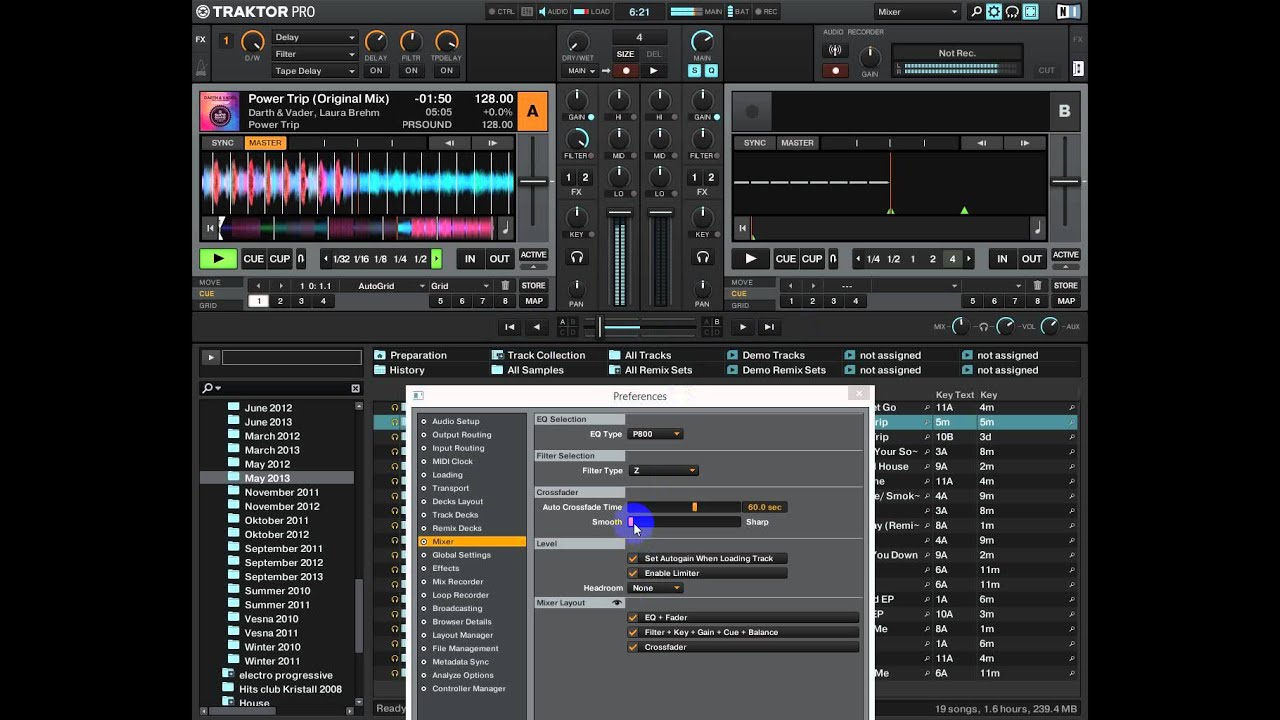Image resolution: width=1280 pixels, height=720 pixels.
Task: Open the third FX dropdown showing Tape Delay
Action: click(315, 71)
